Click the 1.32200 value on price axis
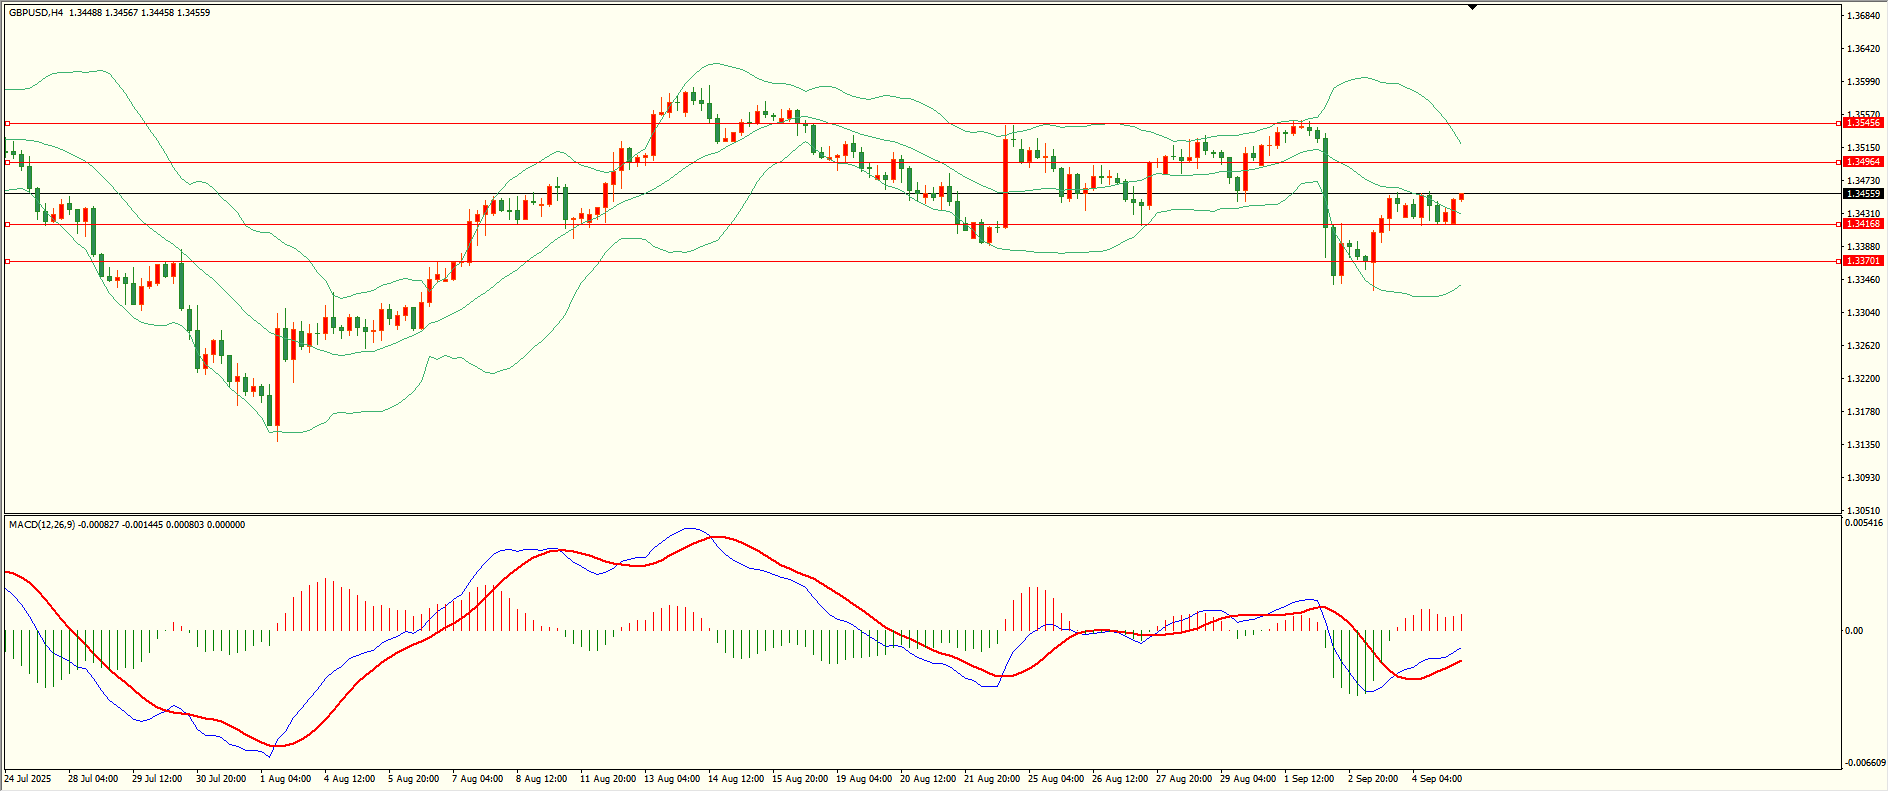Image resolution: width=1889 pixels, height=792 pixels. coord(1865,379)
